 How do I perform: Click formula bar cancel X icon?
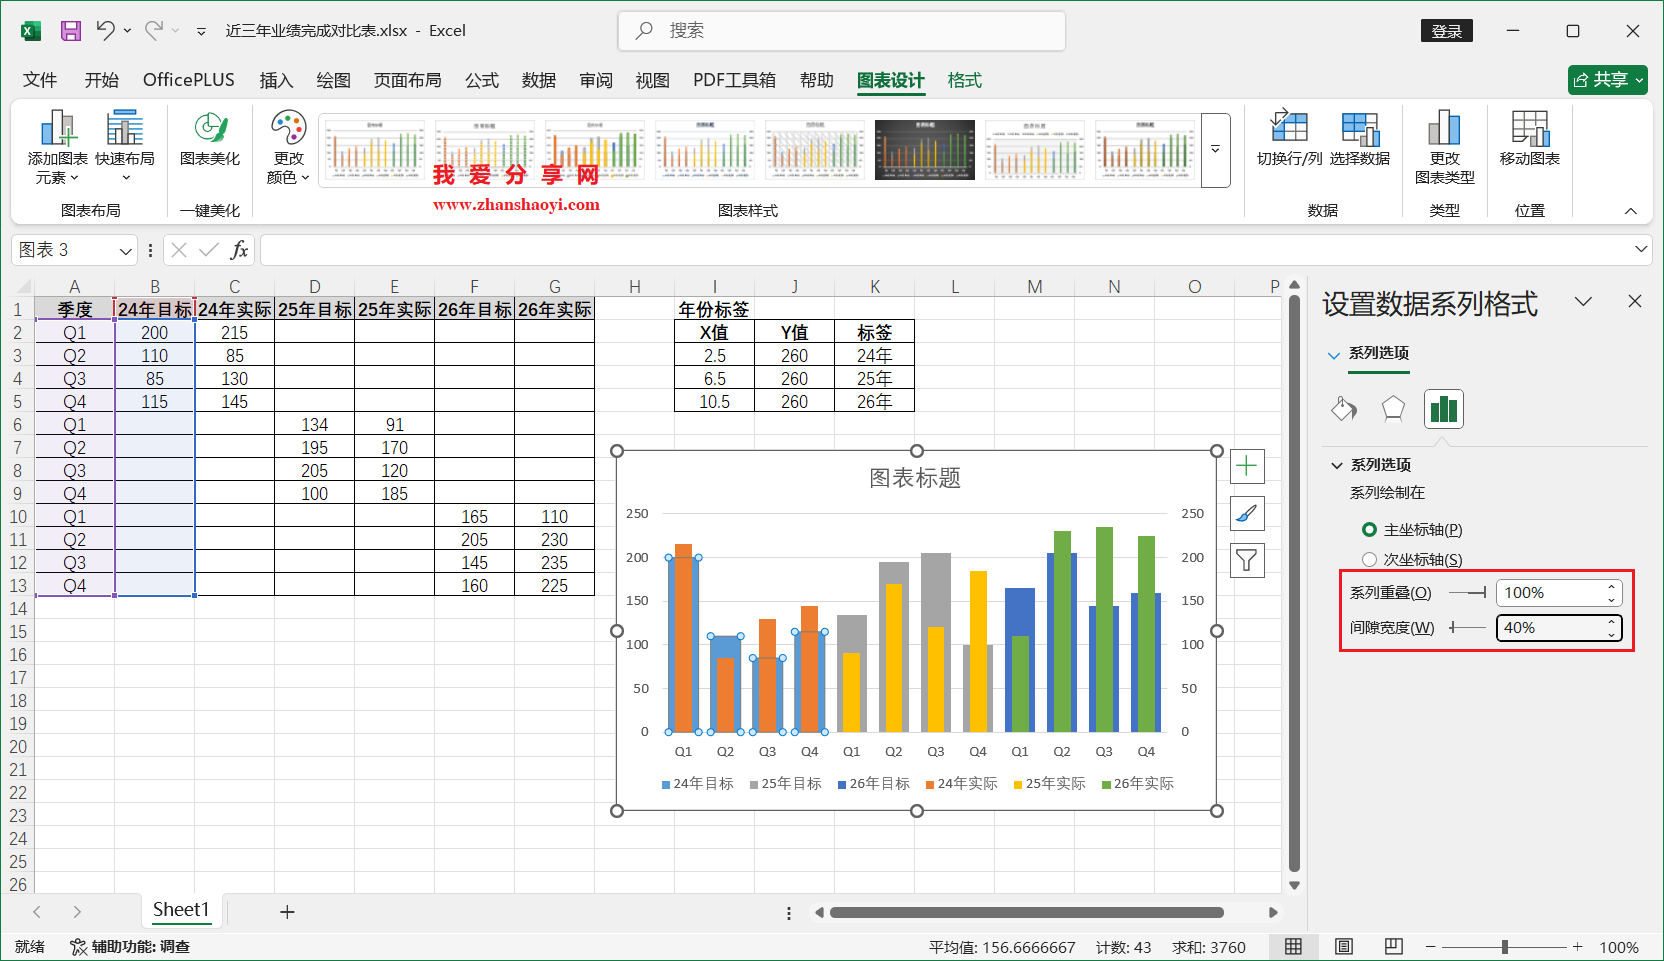click(x=179, y=250)
